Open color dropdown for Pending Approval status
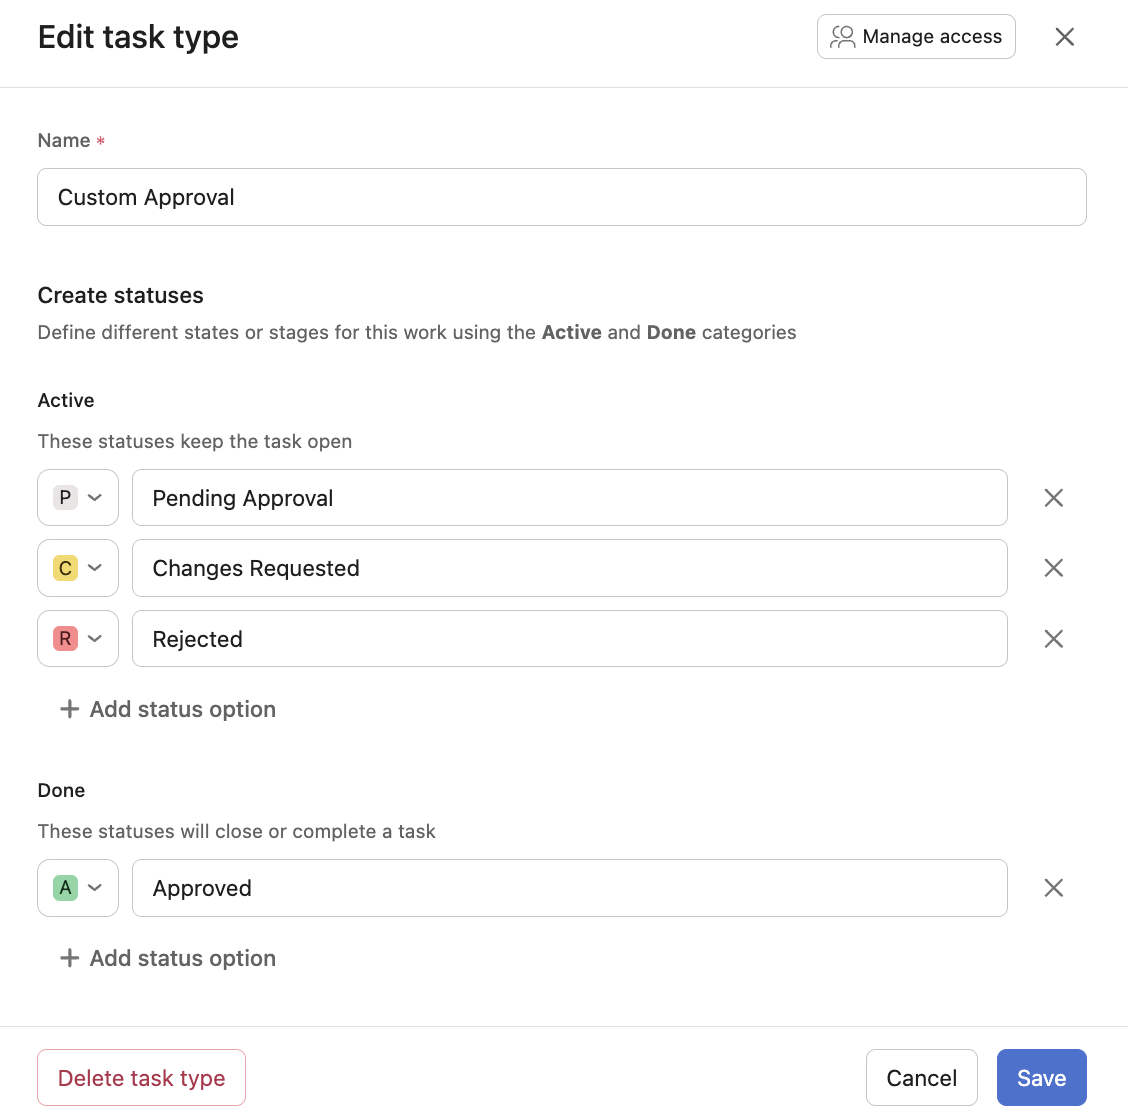The width and height of the screenshot is (1128, 1118). 78,498
